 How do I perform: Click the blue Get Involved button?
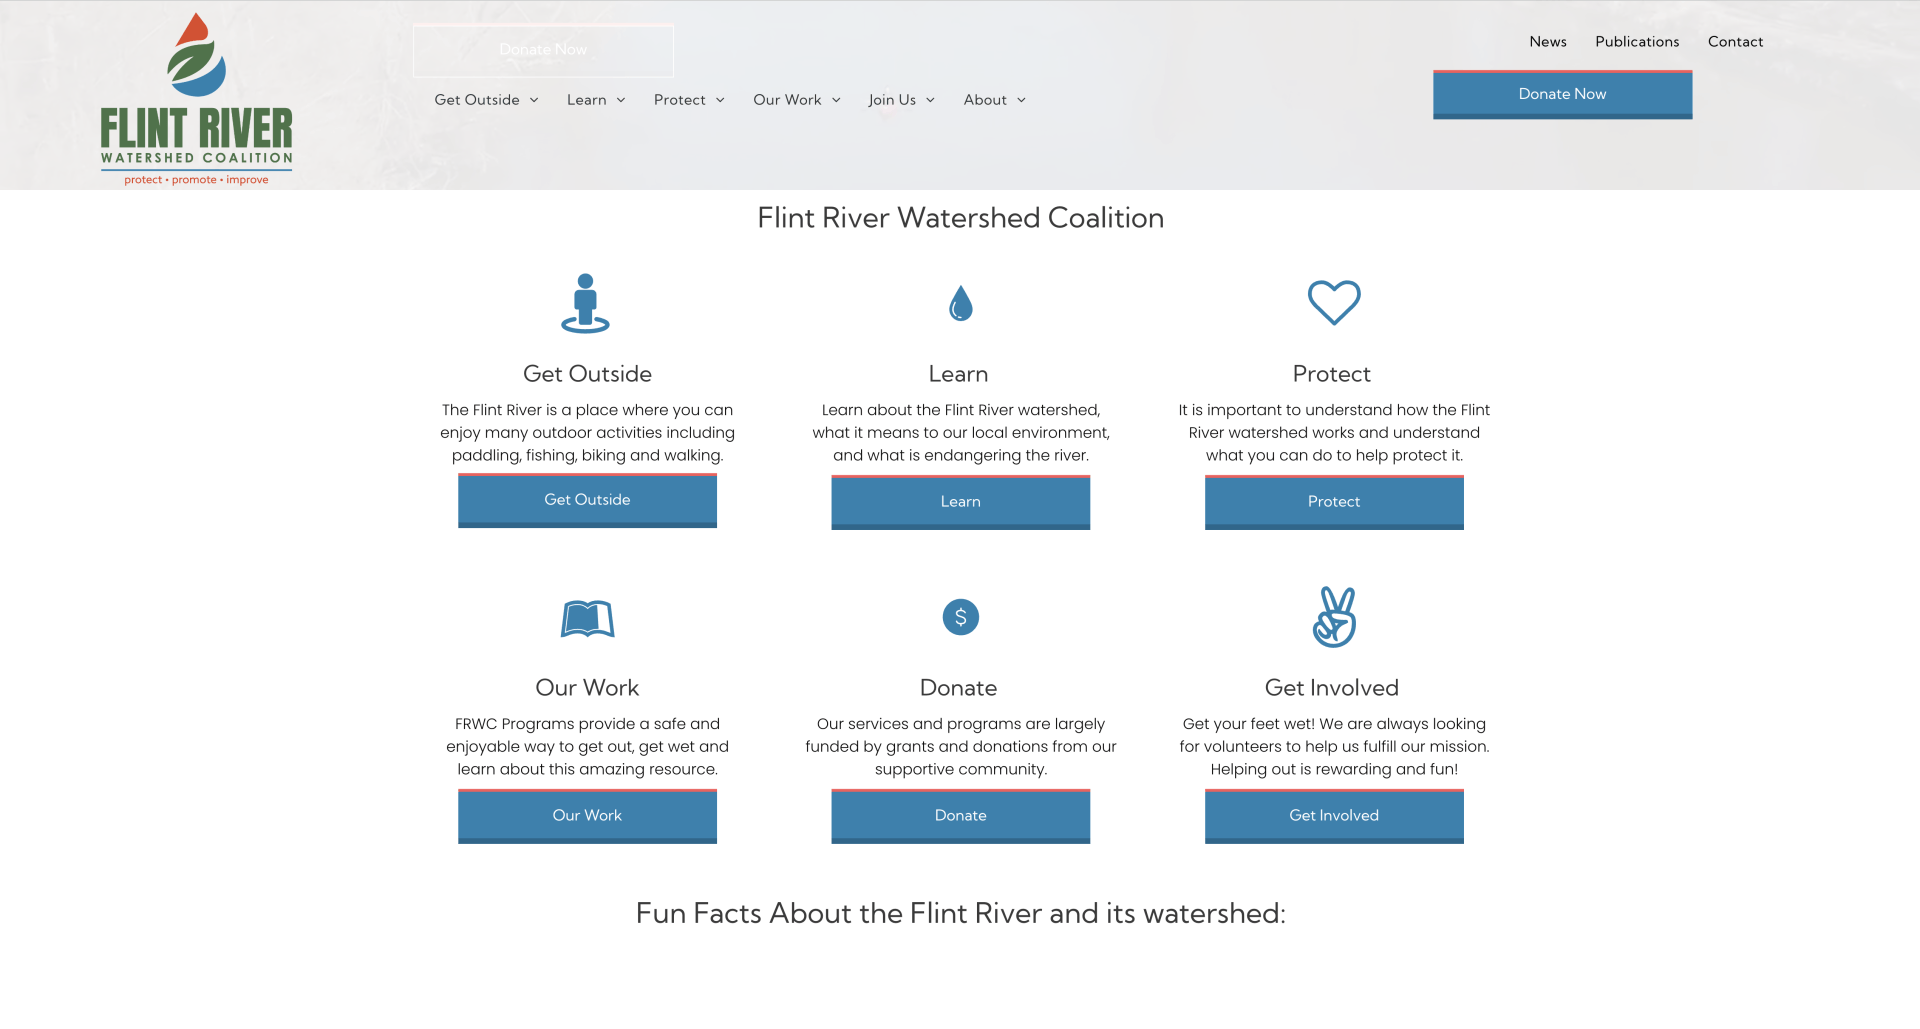pyautogui.click(x=1334, y=816)
